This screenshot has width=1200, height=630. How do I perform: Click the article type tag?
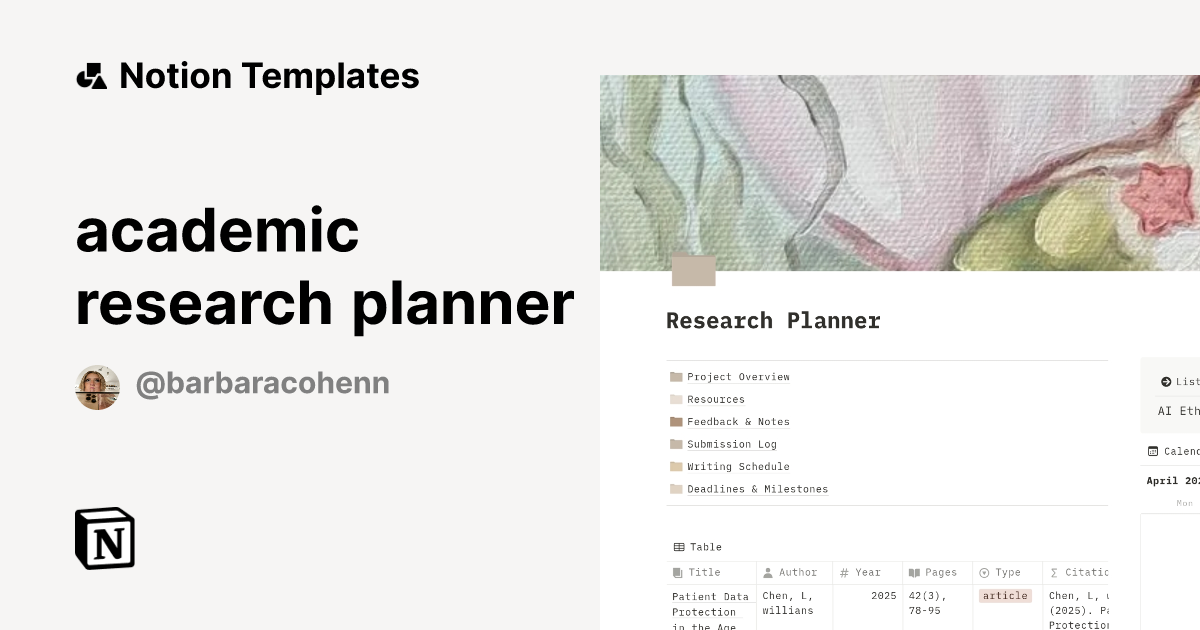[x=1004, y=595]
